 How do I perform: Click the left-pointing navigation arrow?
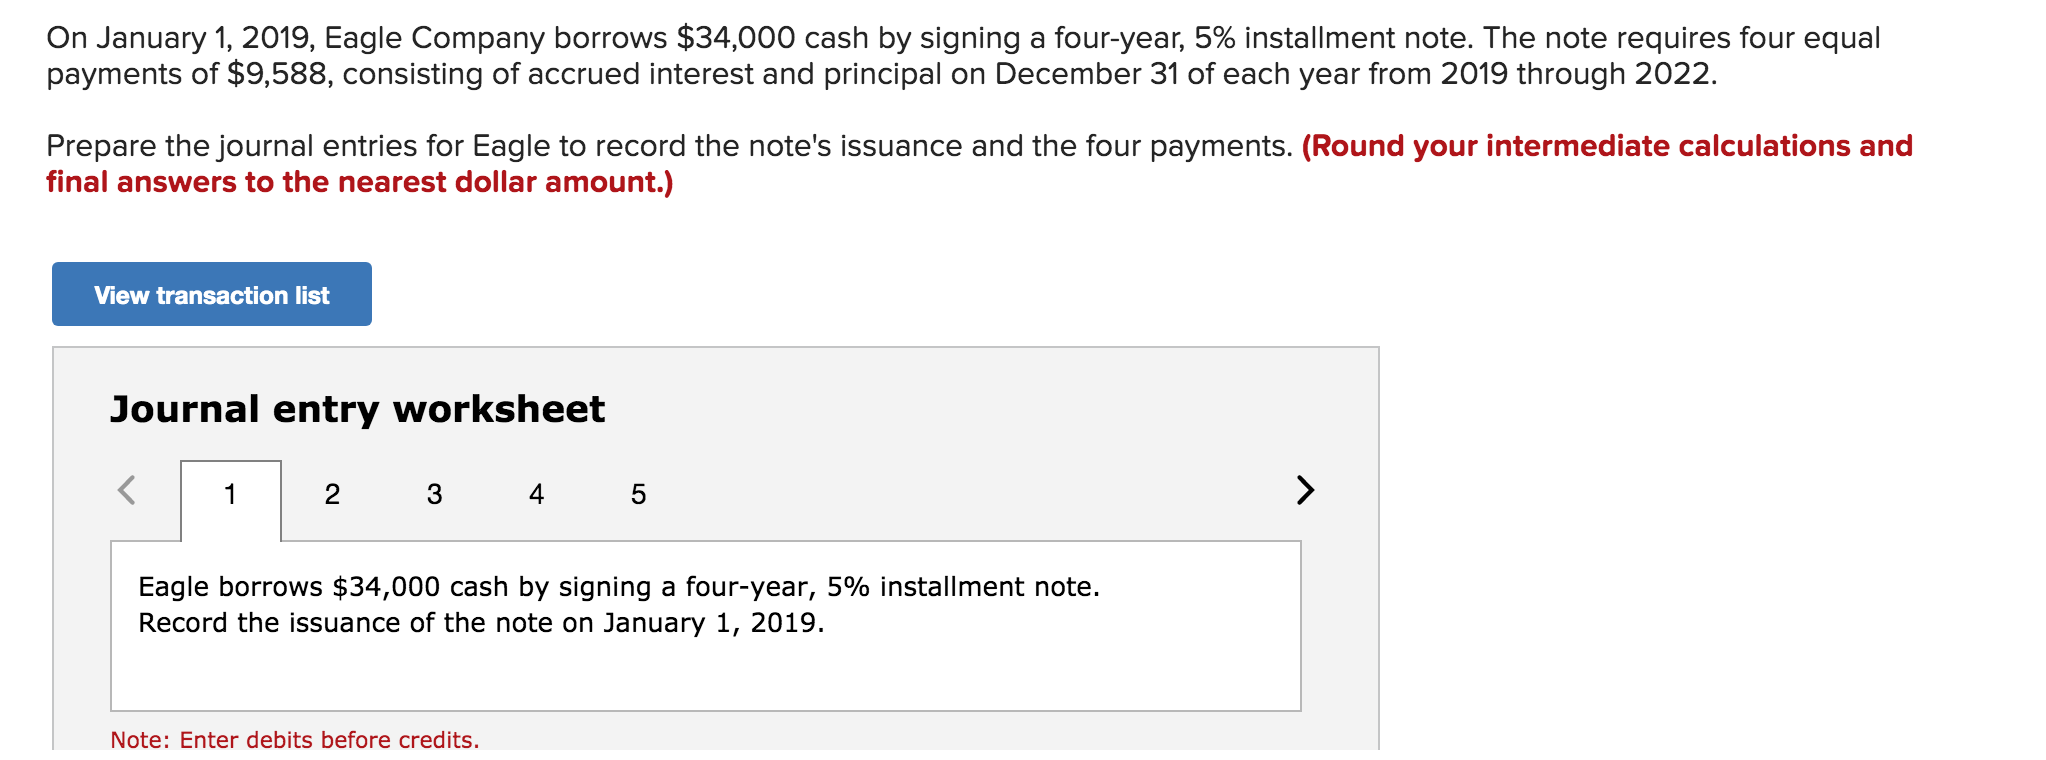click(x=128, y=491)
